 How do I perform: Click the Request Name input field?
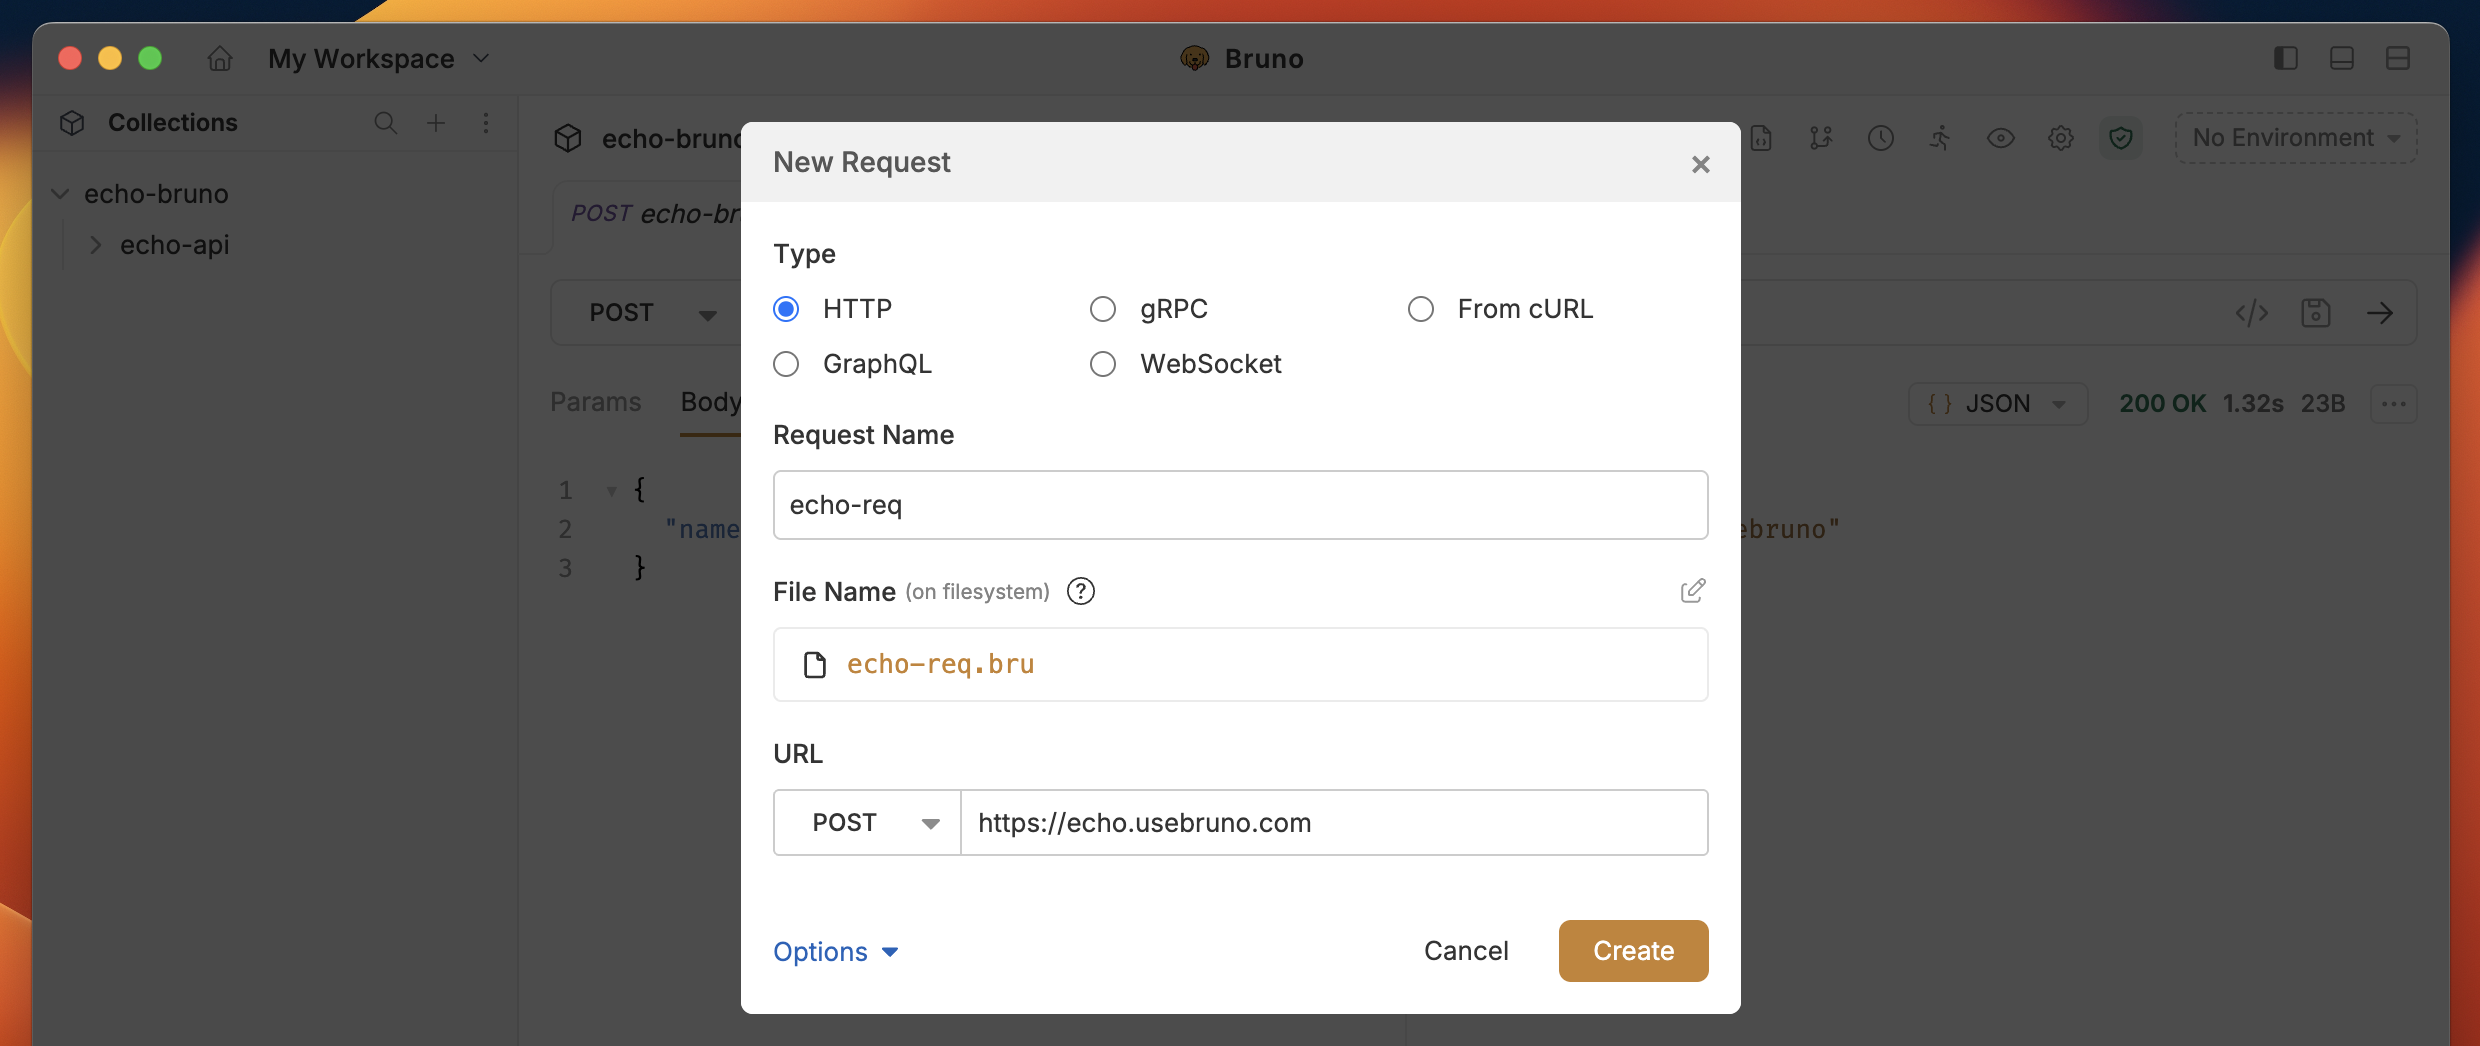[1240, 505]
